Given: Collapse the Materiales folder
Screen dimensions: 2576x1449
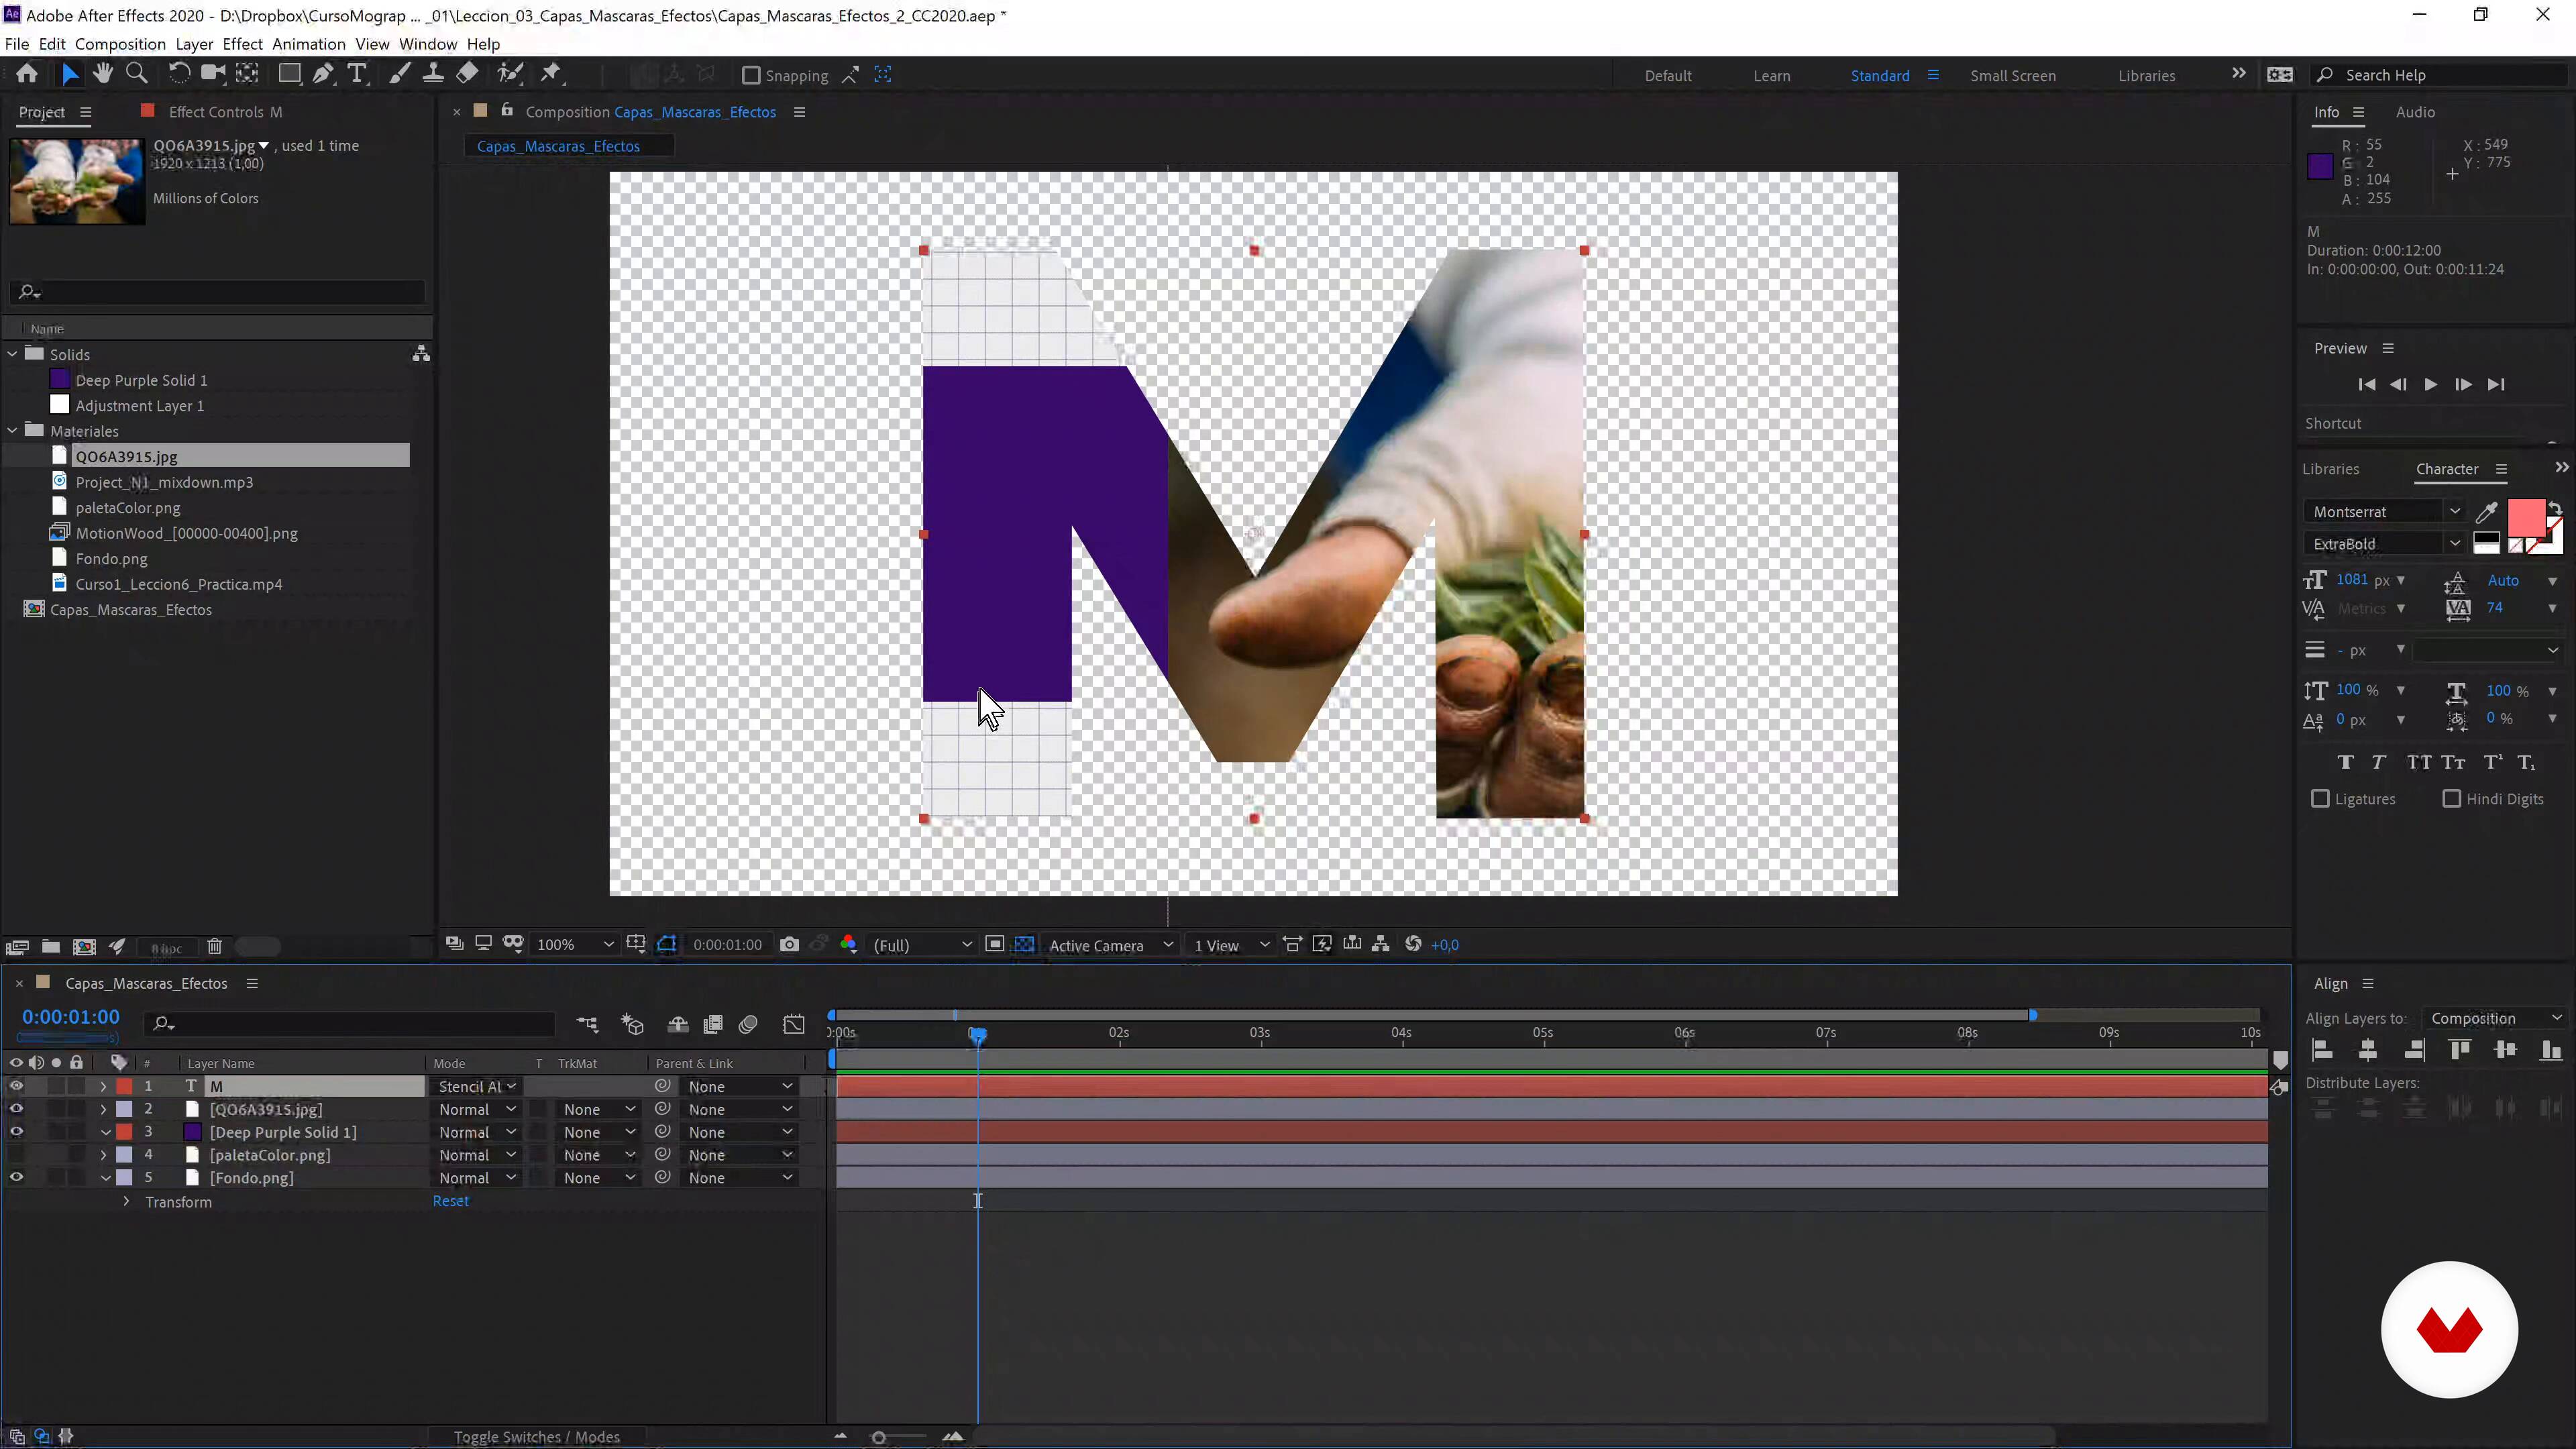Looking at the screenshot, I should pos(12,431).
